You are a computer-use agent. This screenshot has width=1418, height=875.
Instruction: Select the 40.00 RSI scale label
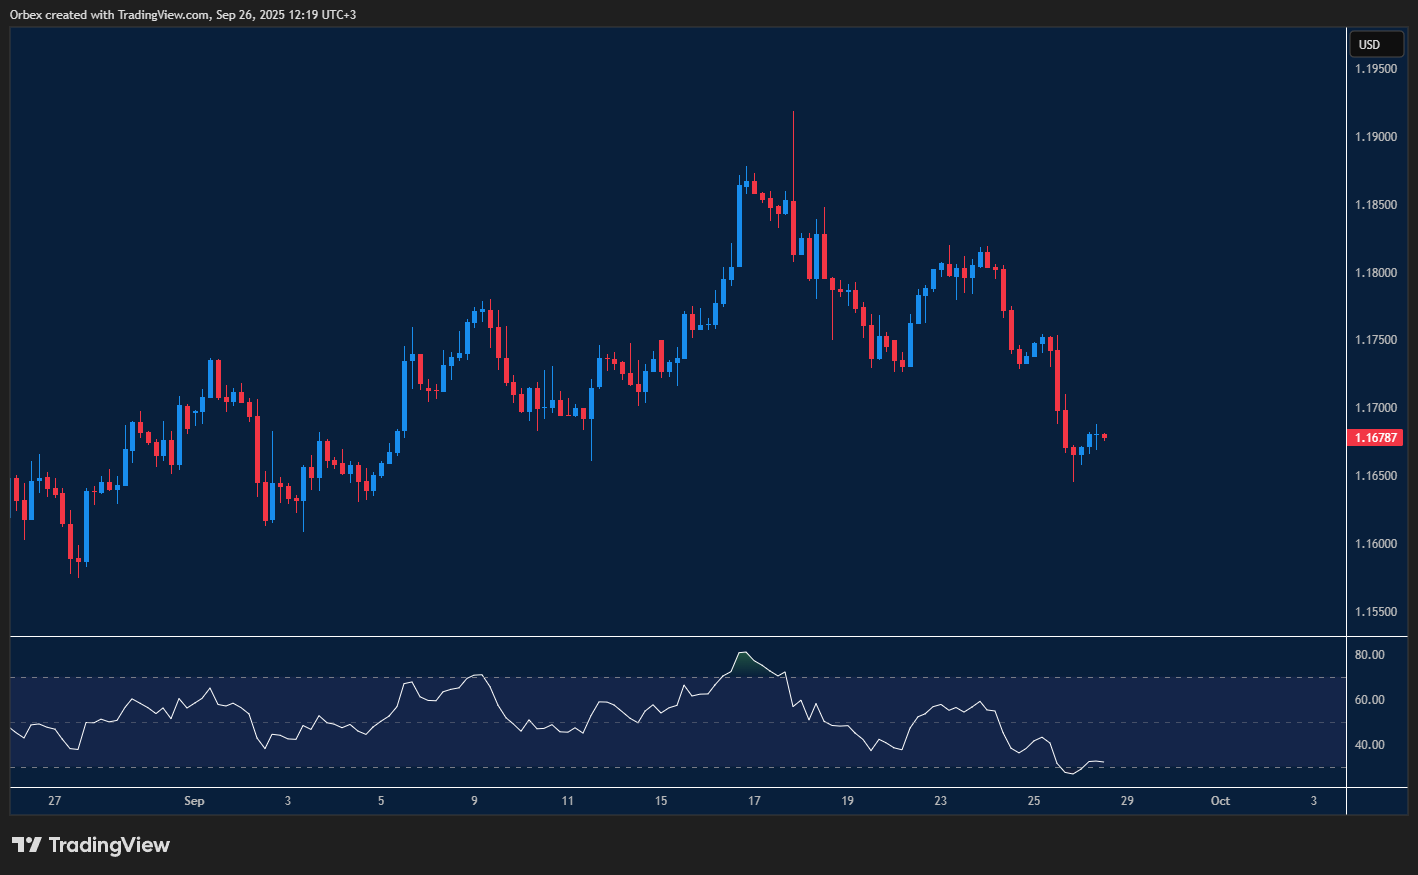pyautogui.click(x=1369, y=745)
